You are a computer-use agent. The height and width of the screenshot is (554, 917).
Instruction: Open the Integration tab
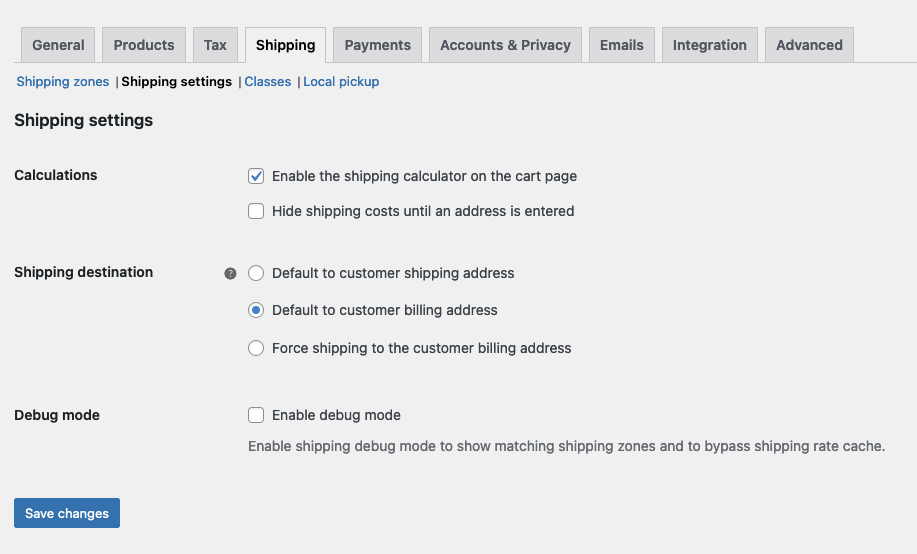[709, 45]
